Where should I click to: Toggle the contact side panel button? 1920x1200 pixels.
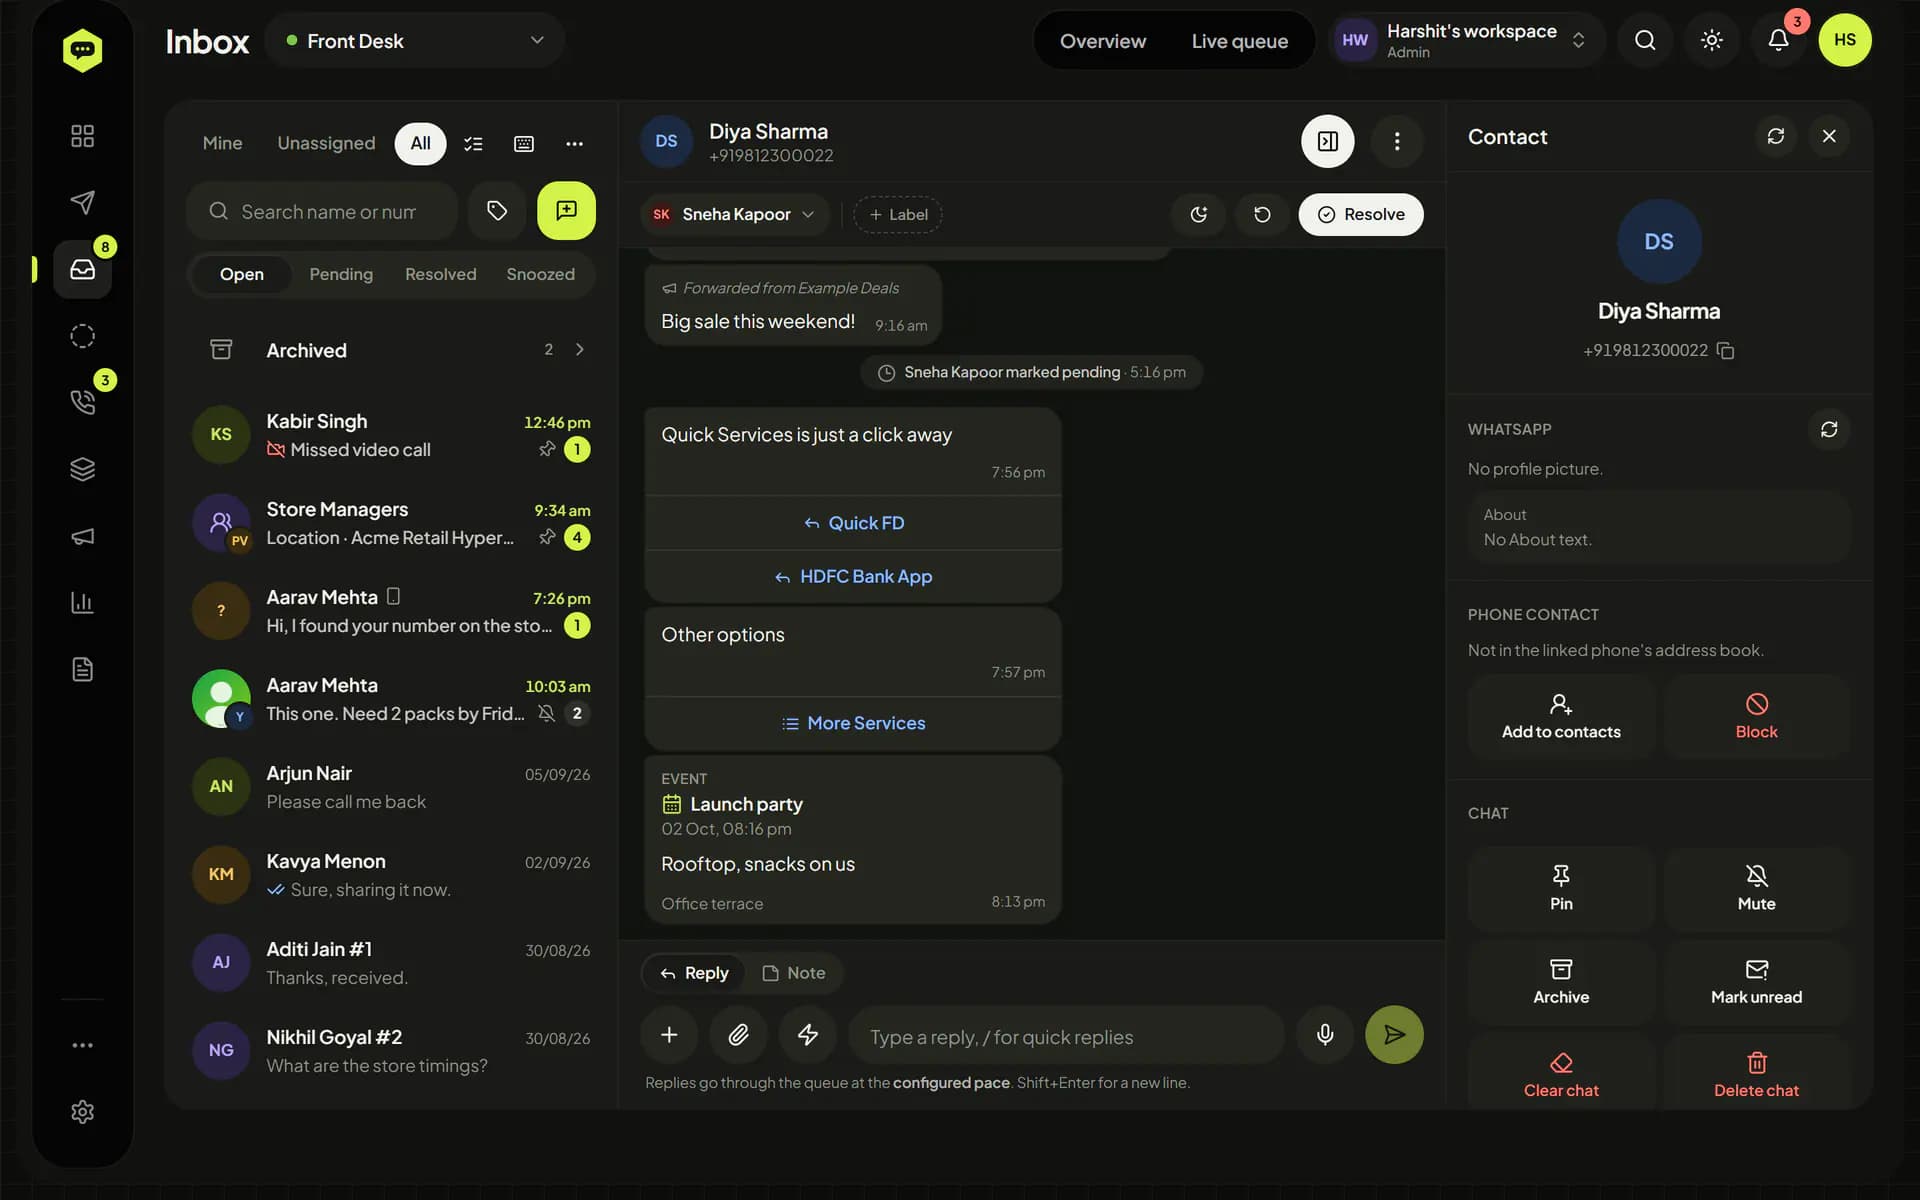1328,141
